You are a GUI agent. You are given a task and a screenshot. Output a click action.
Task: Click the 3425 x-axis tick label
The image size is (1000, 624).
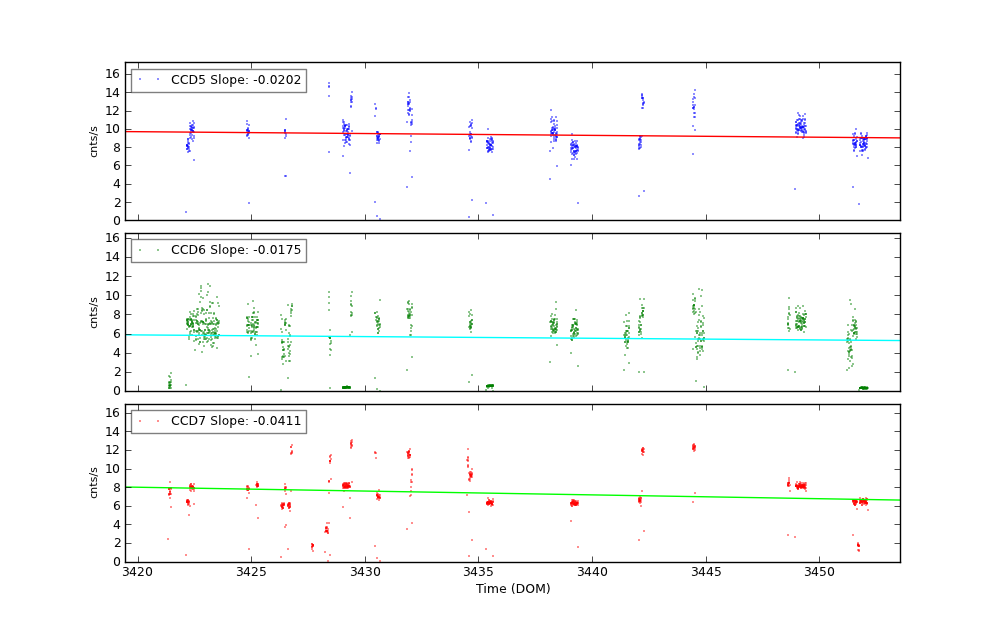251,571
